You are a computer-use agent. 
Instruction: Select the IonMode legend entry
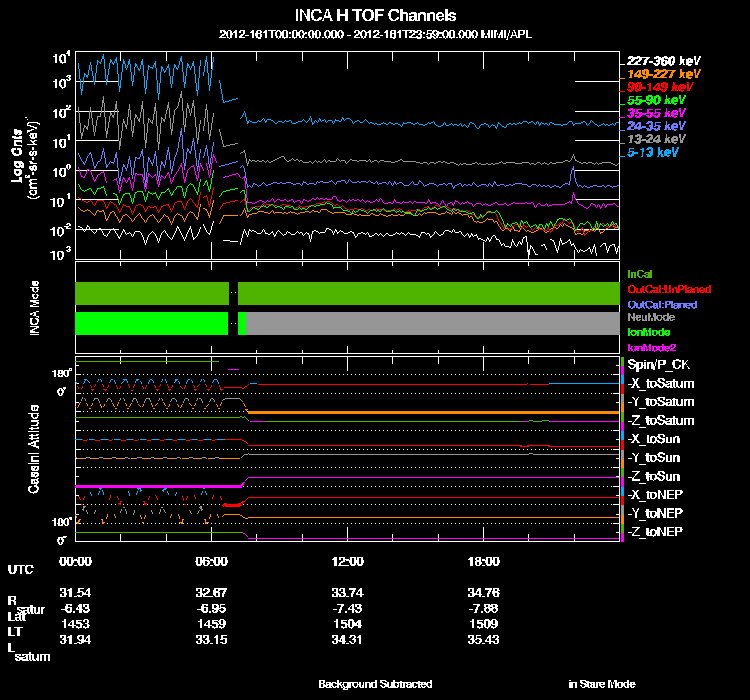coord(649,332)
